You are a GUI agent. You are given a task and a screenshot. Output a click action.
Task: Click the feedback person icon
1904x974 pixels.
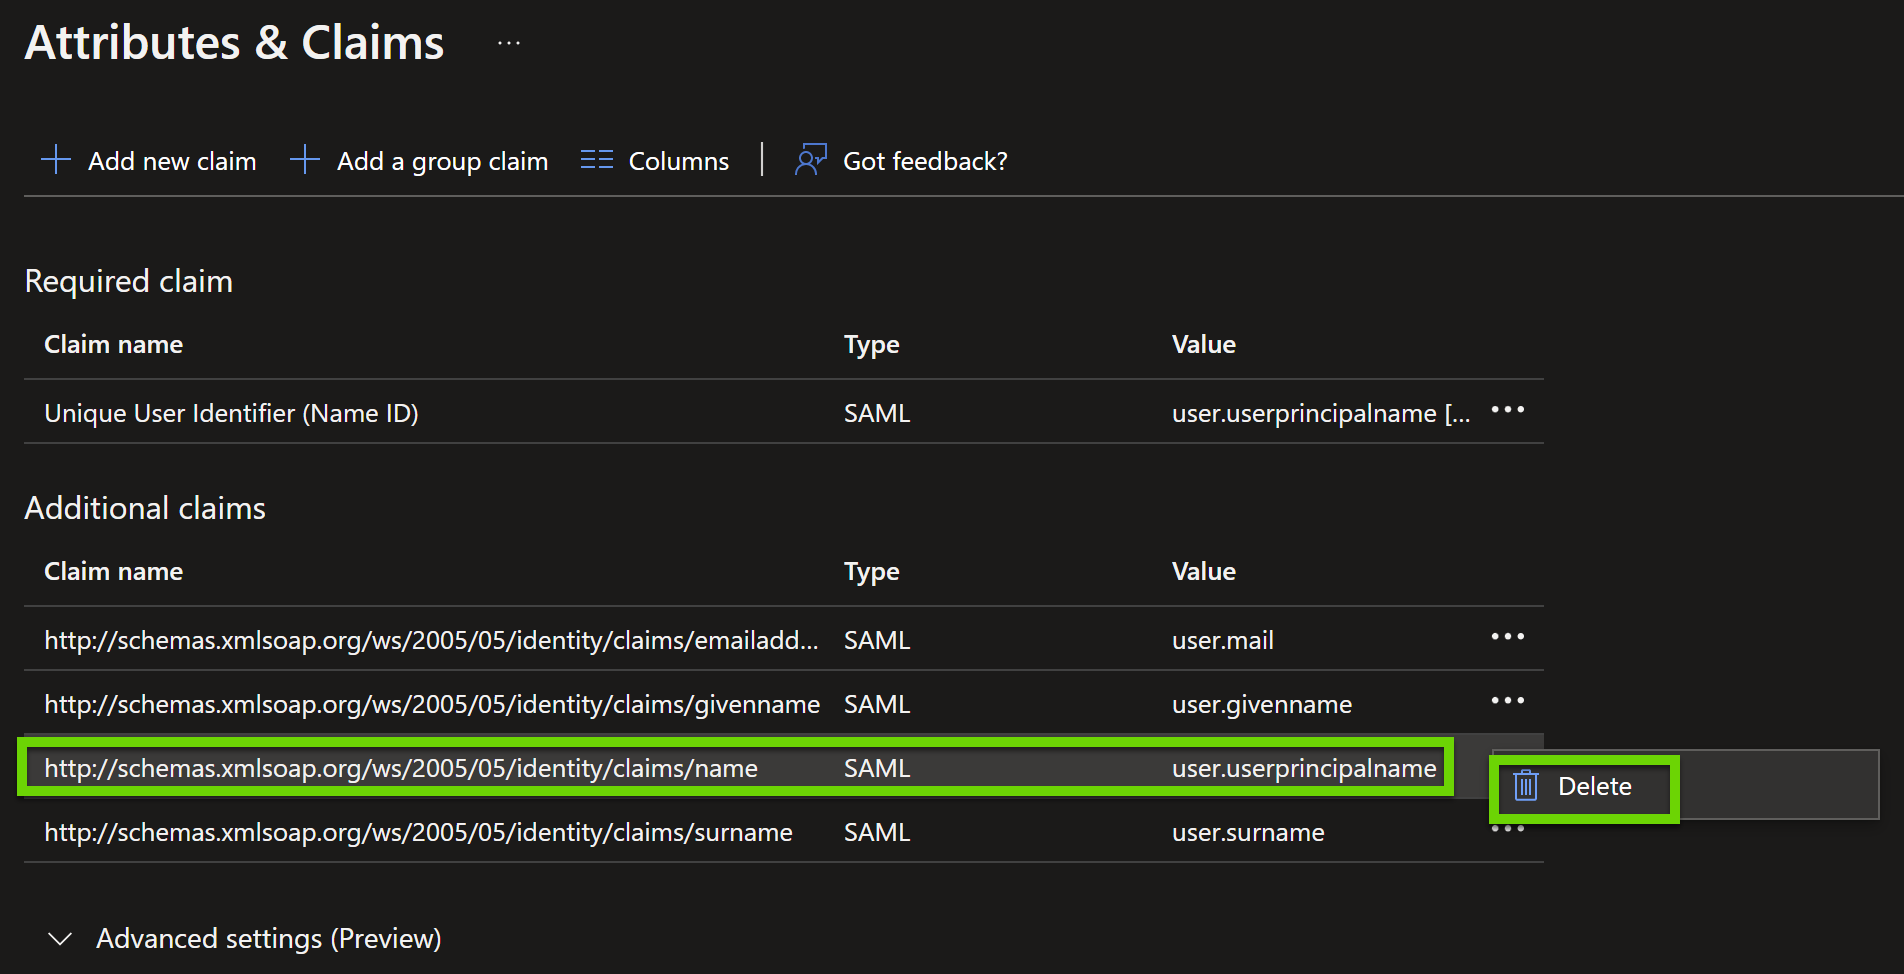[810, 160]
